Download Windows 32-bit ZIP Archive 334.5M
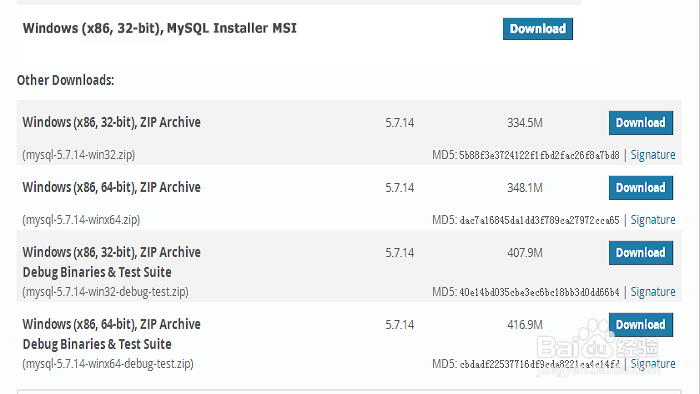The width and height of the screenshot is (700, 394). click(641, 123)
